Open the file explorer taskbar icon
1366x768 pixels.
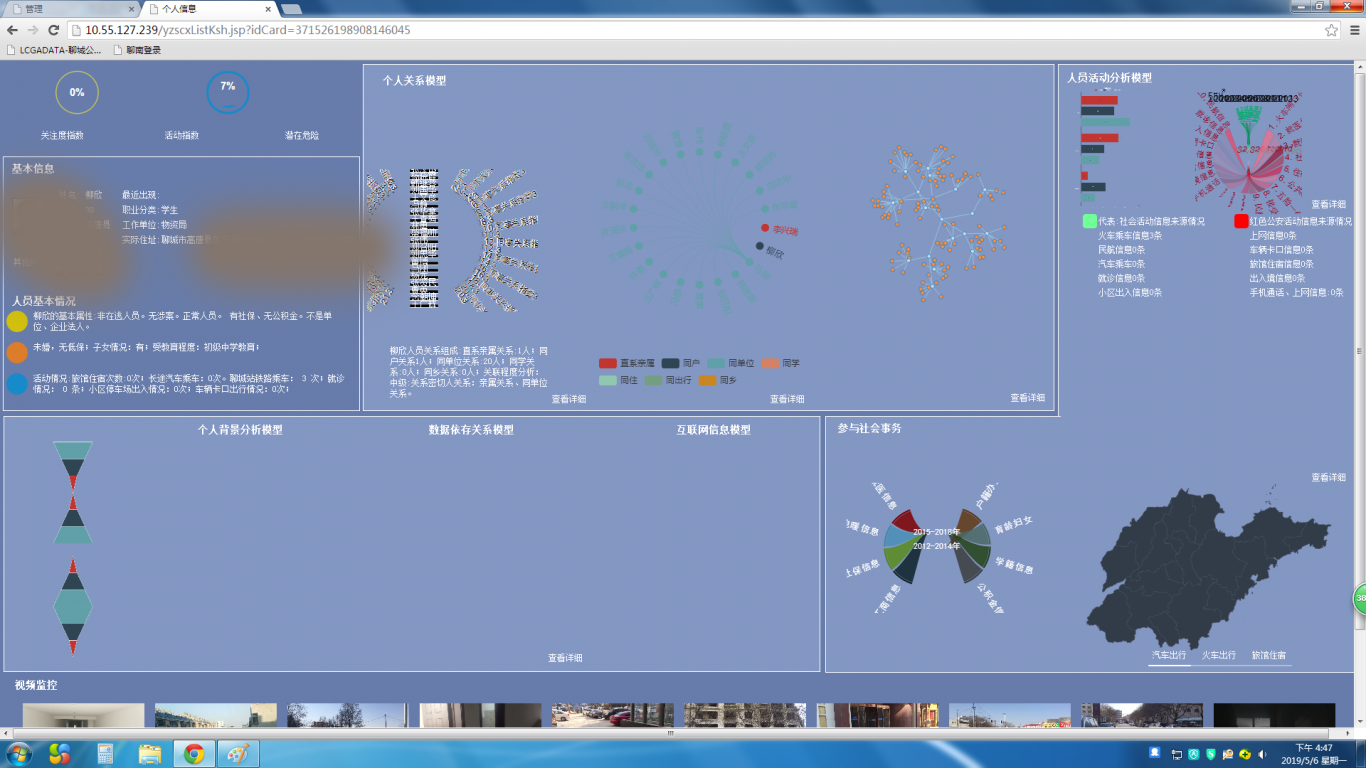click(150, 754)
